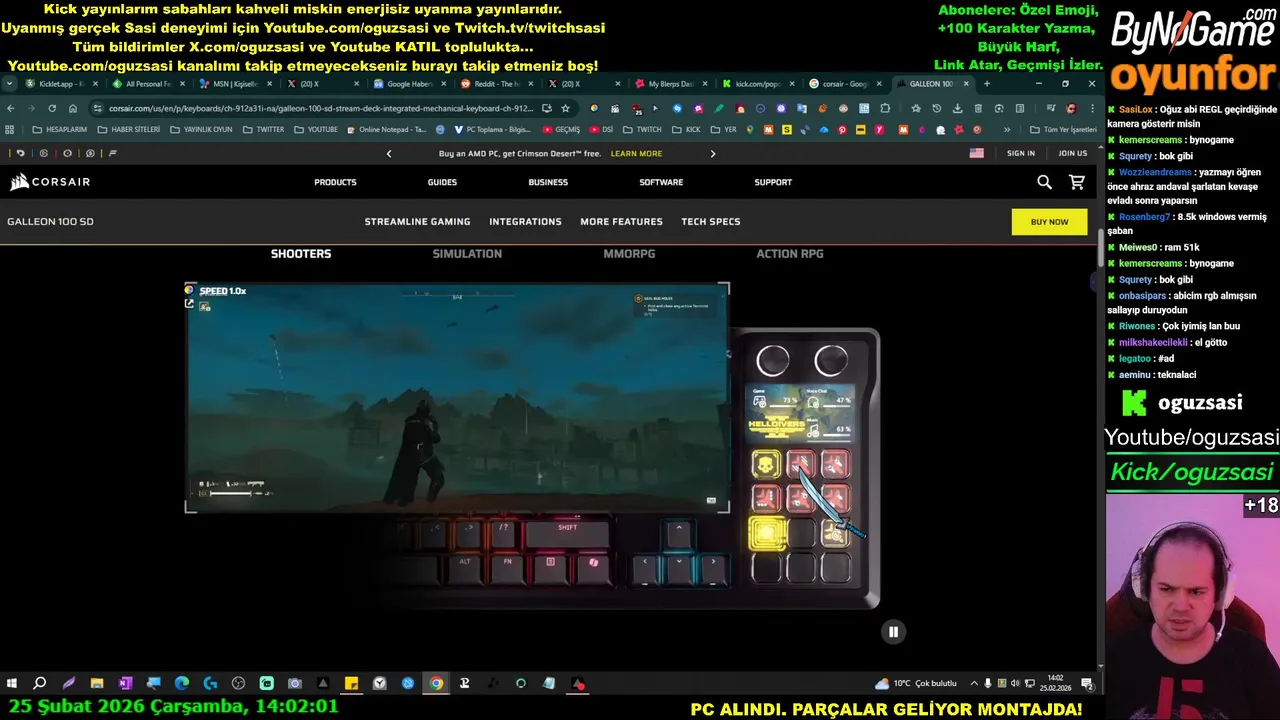
Task: Switch to Reddit browser tab
Action: (497, 84)
